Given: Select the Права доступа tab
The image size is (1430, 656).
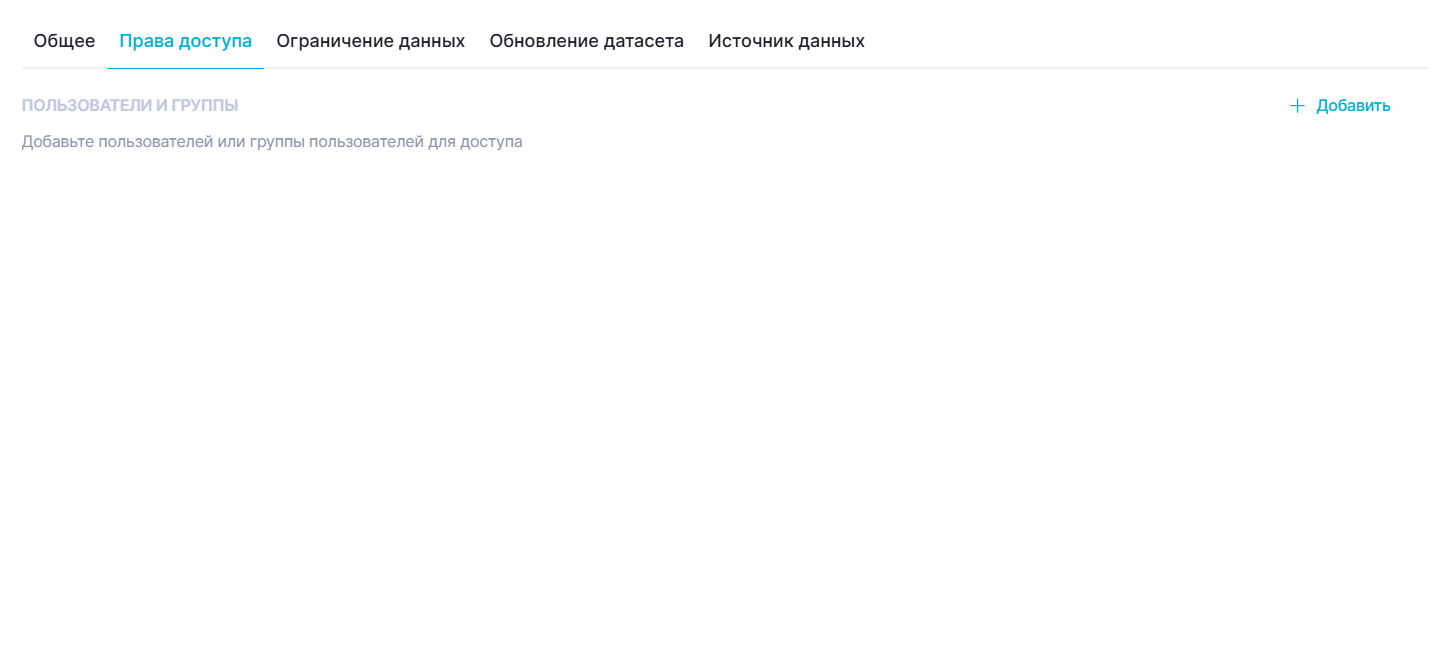Looking at the screenshot, I should (185, 41).
